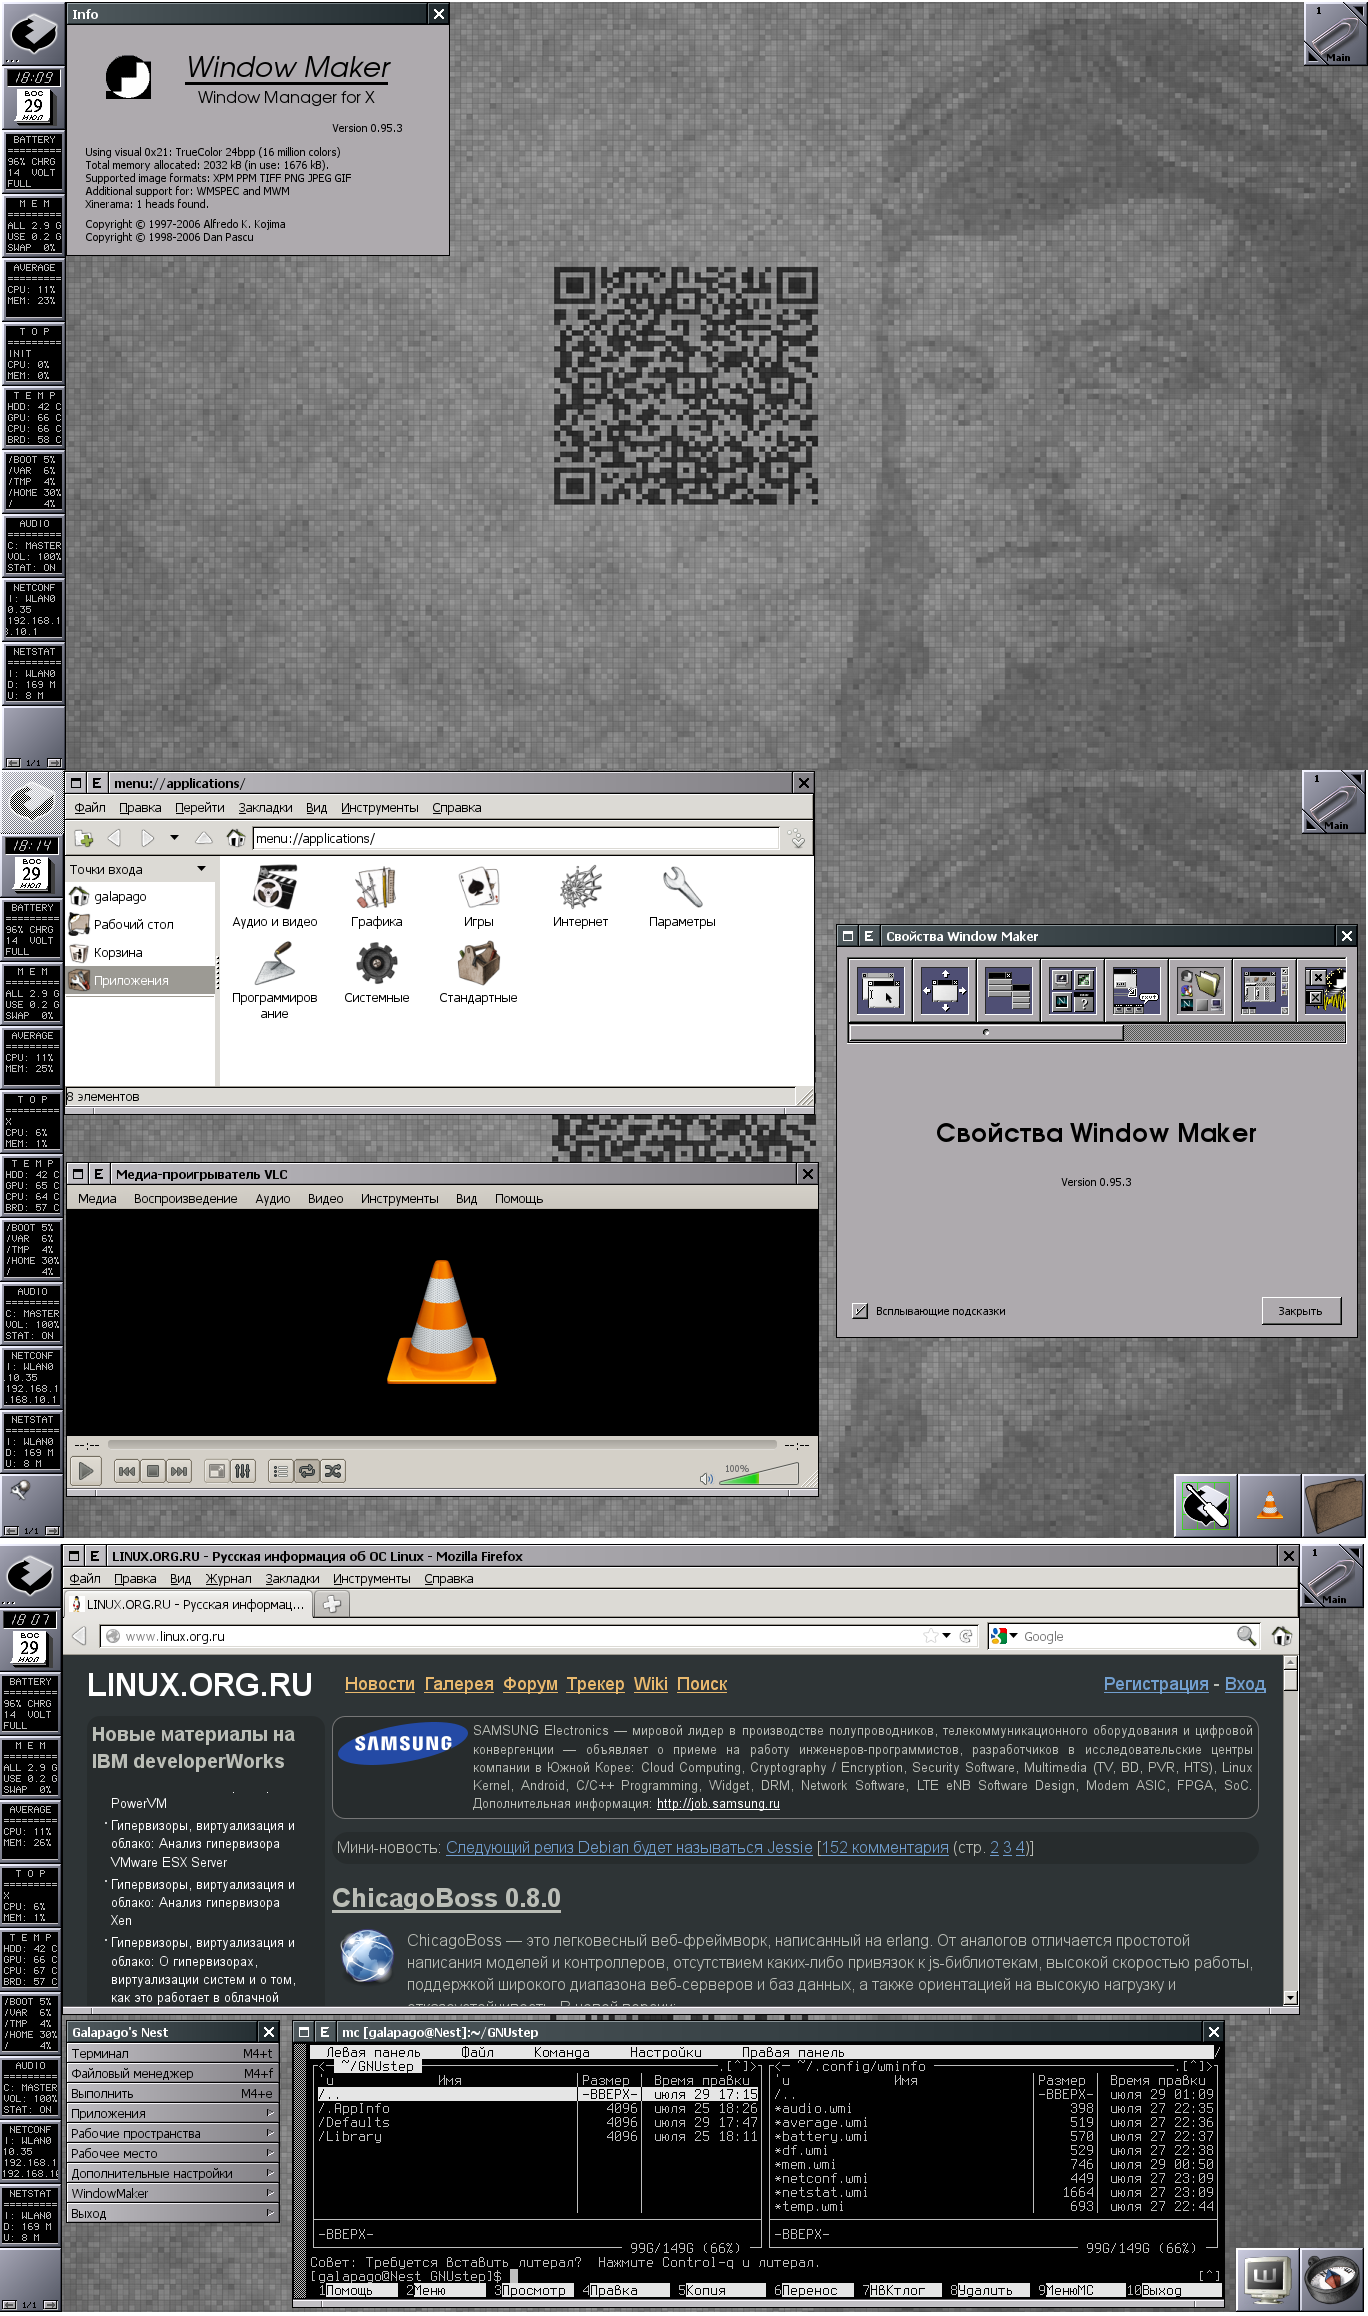Open Команда menu in mc
Viewport: 1368px width, 2316px height.
click(x=561, y=2052)
